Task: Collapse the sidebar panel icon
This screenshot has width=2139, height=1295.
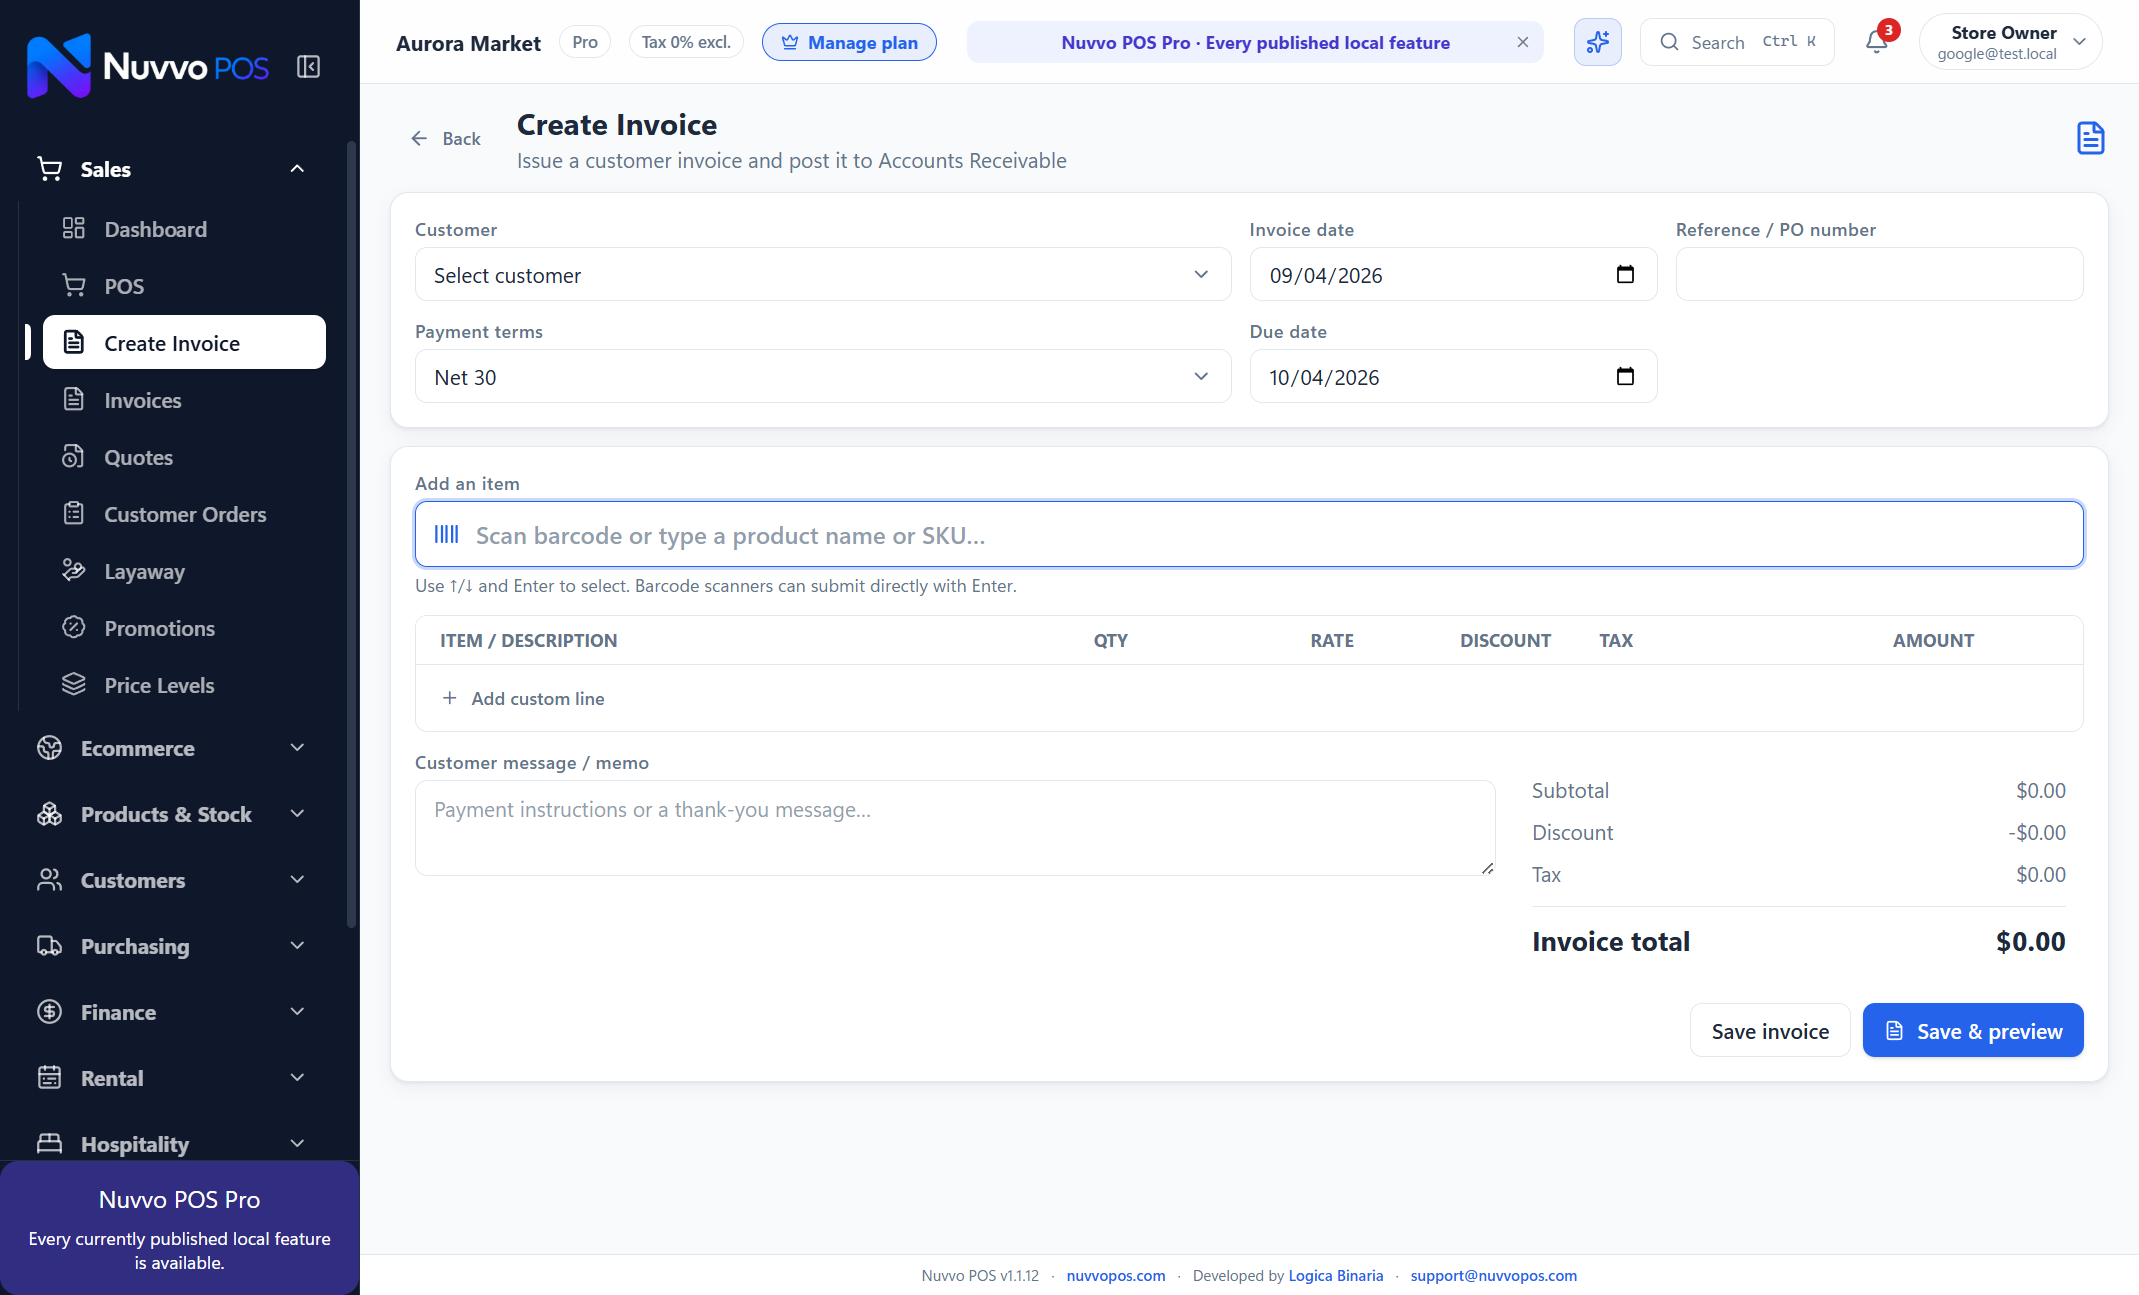Action: [308, 67]
